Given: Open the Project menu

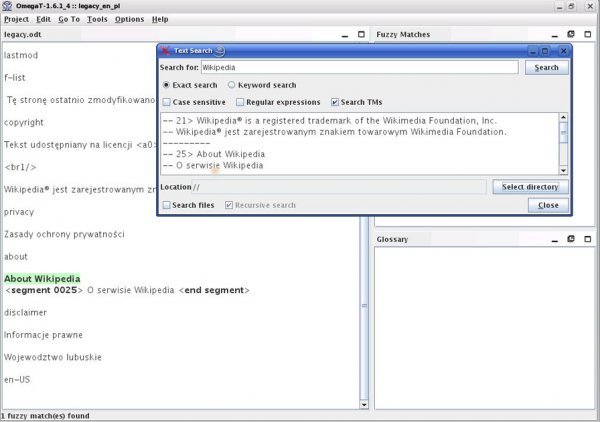Looking at the screenshot, I should pyautogui.click(x=17, y=19).
